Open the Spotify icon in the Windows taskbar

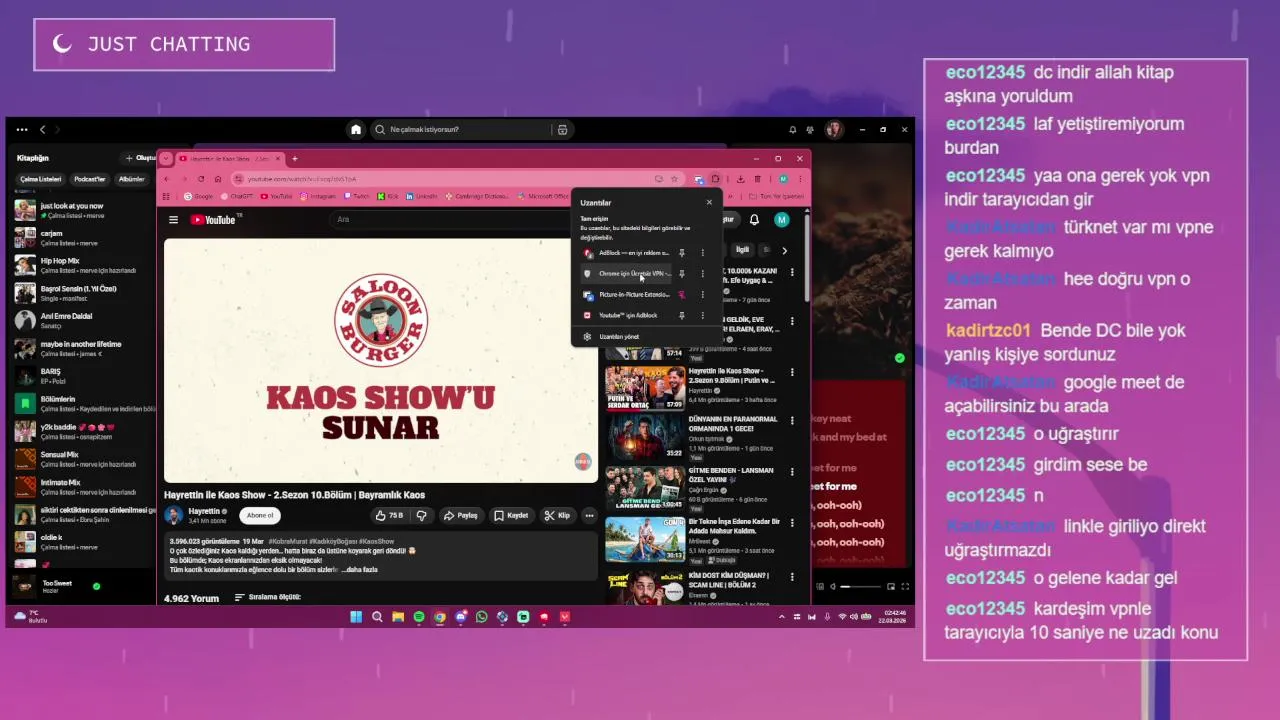[419, 617]
